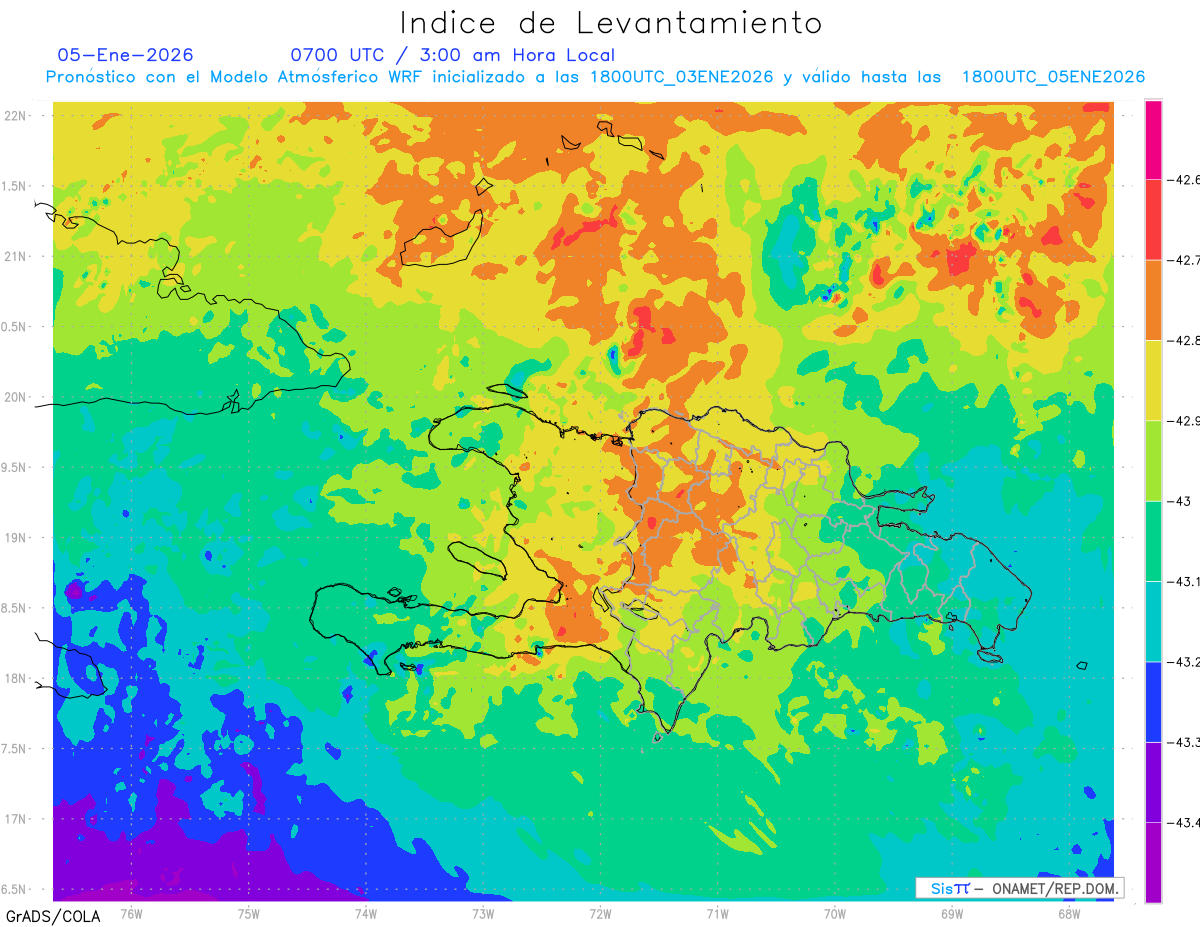Click the time text '0700 UTC / 3:00 am Hora Local'
The image size is (1200, 927).
453,55
